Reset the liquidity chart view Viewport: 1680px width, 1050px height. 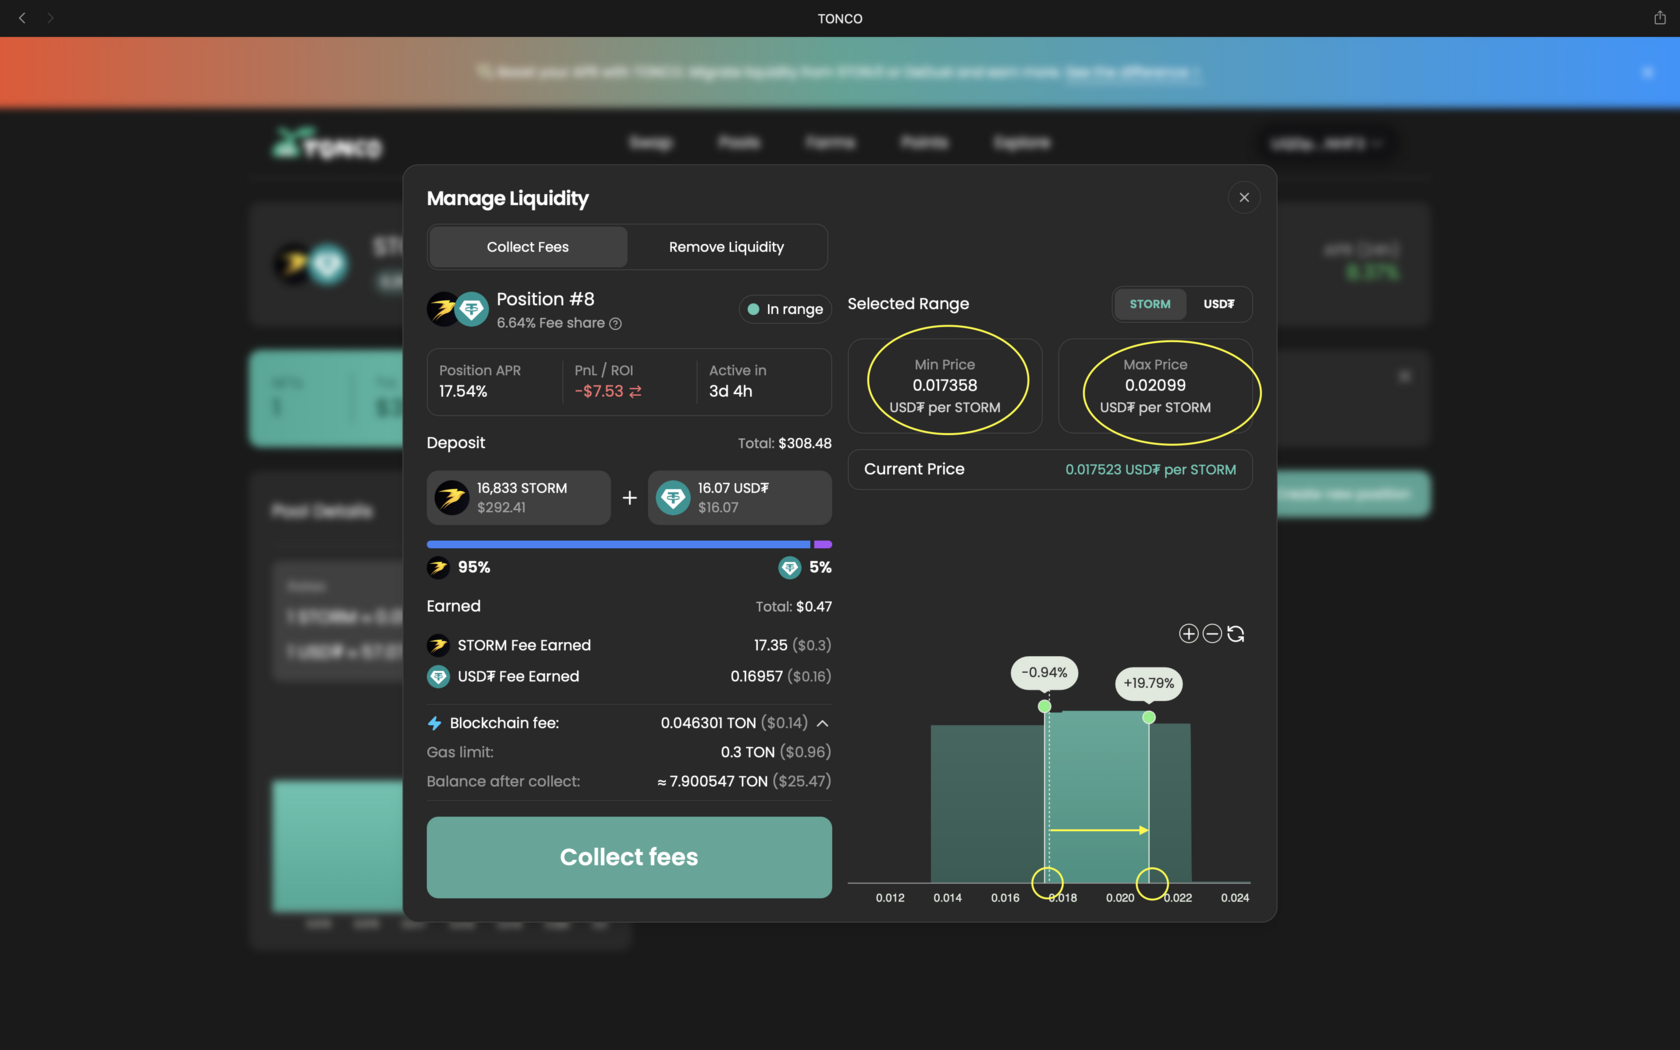point(1236,634)
